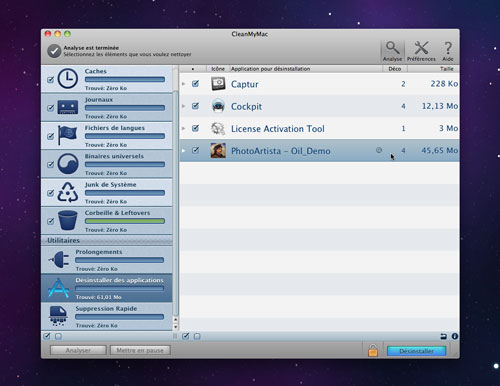Click the Prolongements progress bar

pyautogui.click(x=119, y=260)
